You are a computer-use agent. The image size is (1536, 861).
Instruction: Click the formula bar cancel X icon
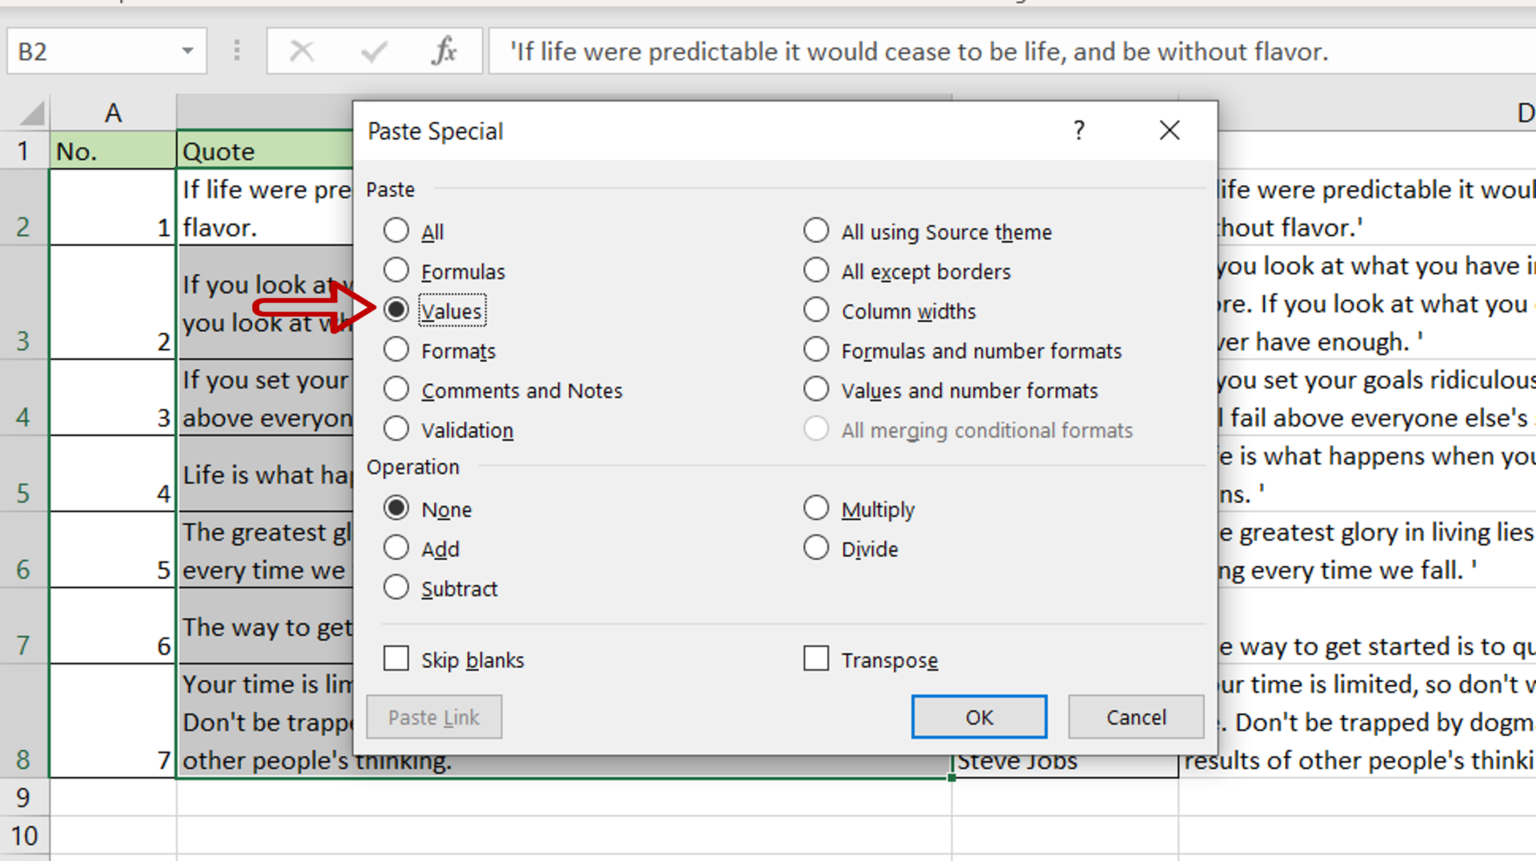(x=301, y=51)
